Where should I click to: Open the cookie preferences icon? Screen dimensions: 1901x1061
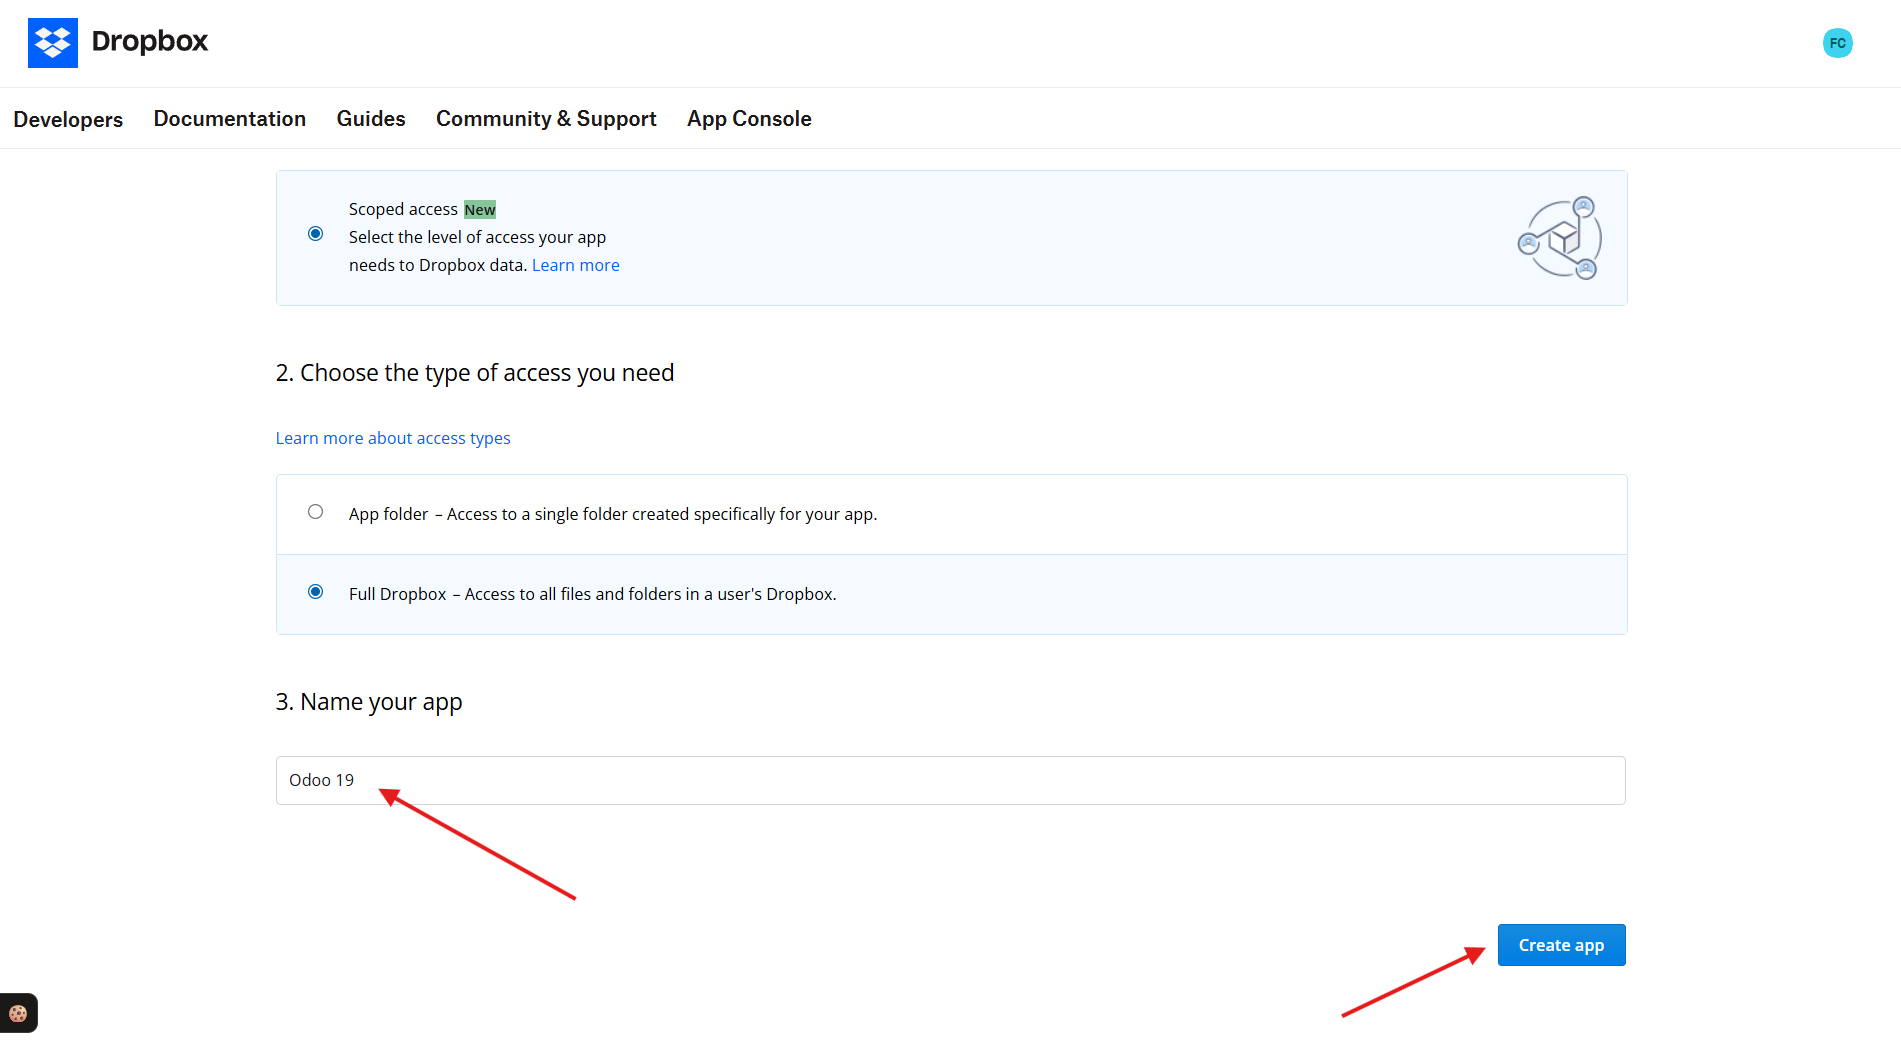pos(18,1013)
